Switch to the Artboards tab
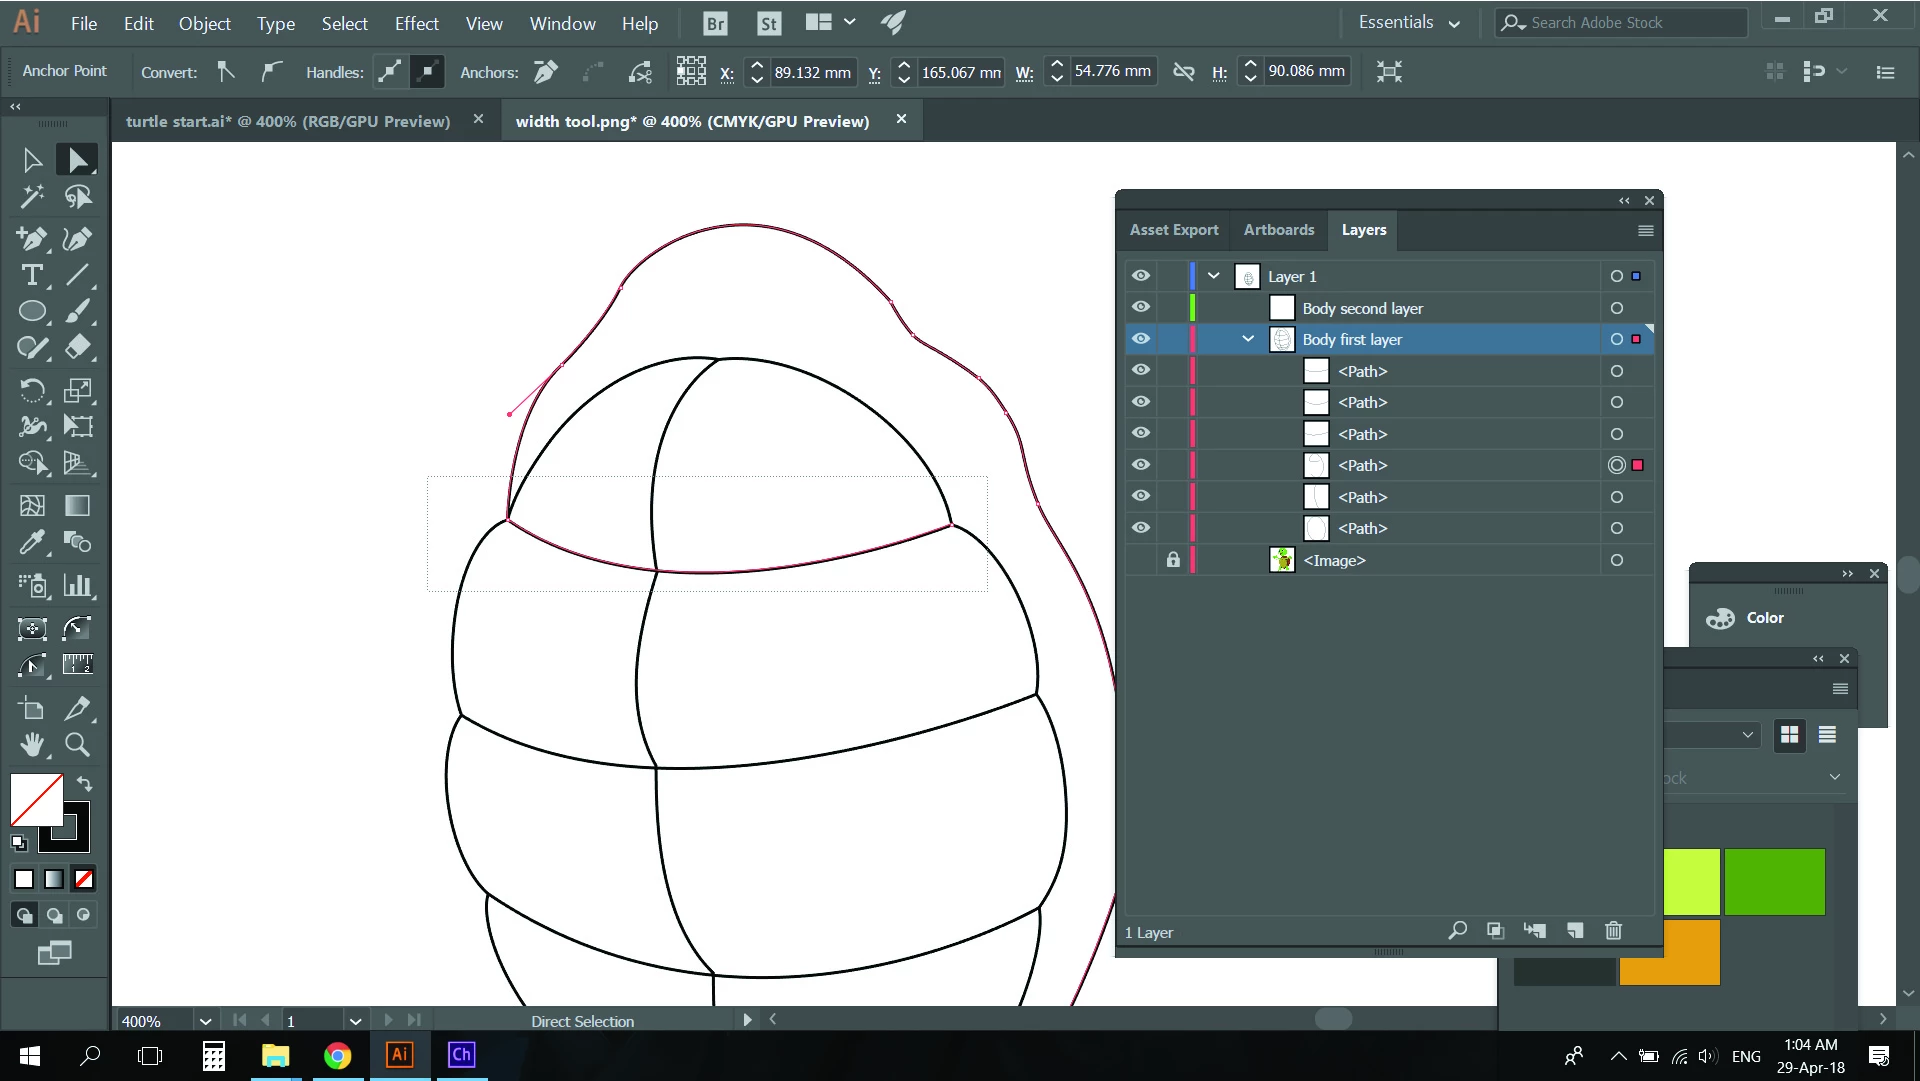The width and height of the screenshot is (1920, 1081). tap(1278, 230)
